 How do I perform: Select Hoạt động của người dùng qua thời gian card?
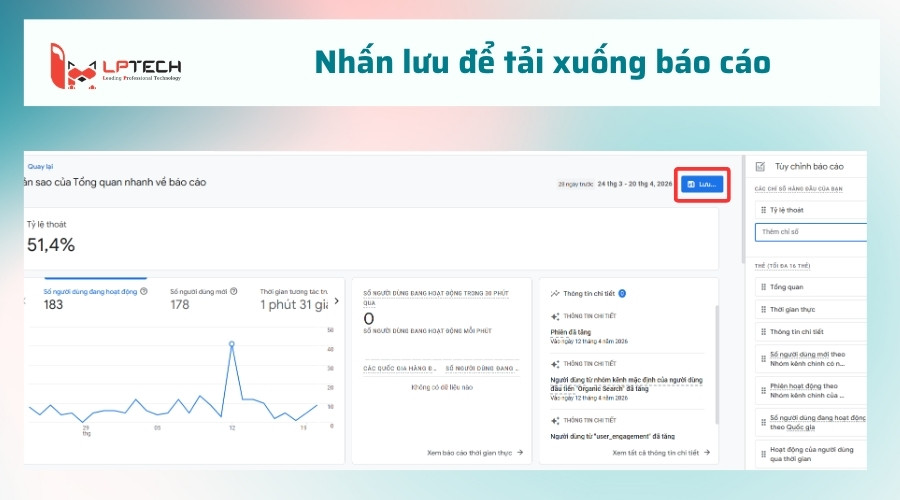click(x=810, y=454)
